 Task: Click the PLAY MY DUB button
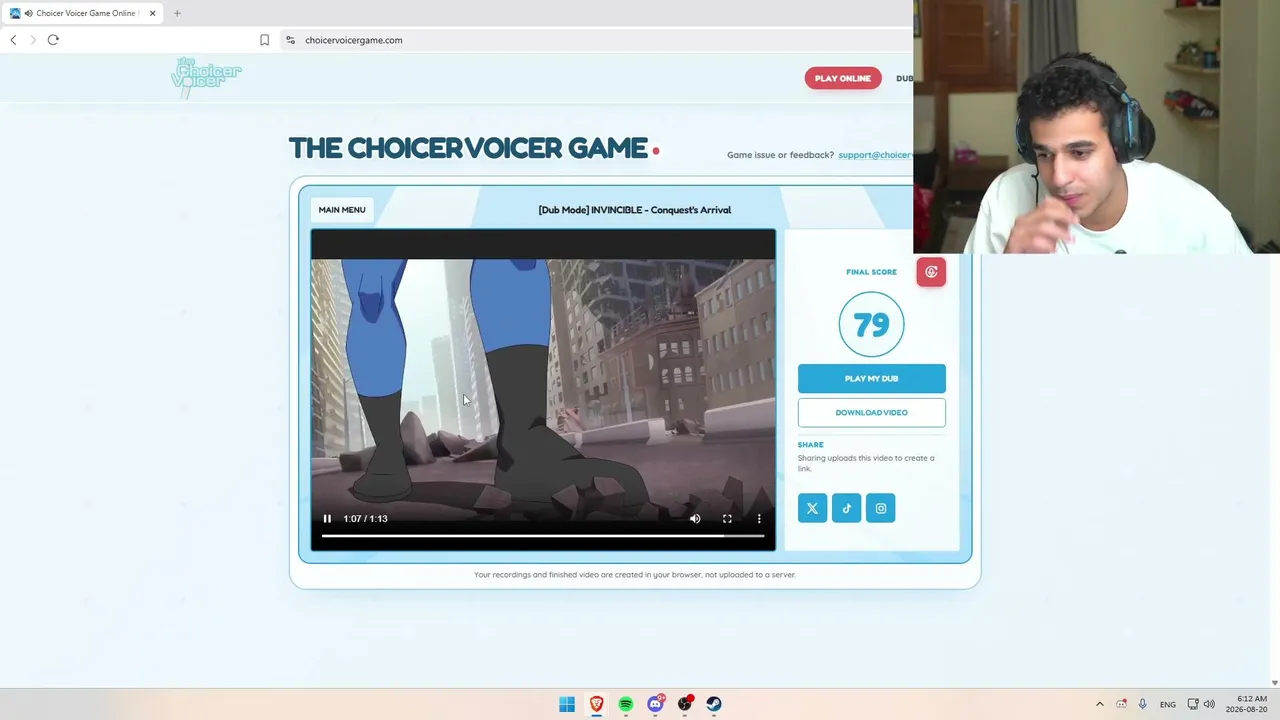coord(871,379)
